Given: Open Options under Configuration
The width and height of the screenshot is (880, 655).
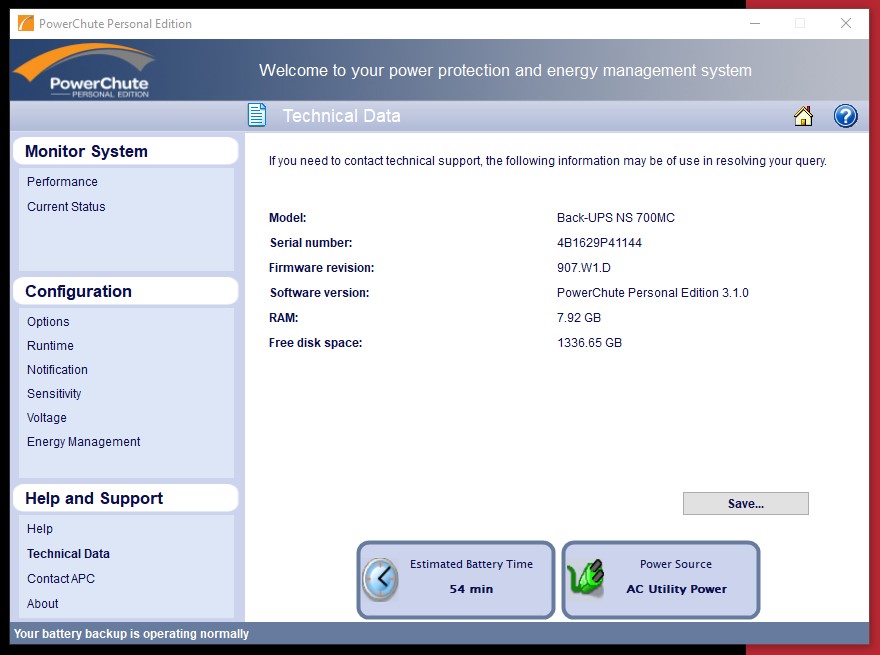Looking at the screenshot, I should click(x=48, y=322).
